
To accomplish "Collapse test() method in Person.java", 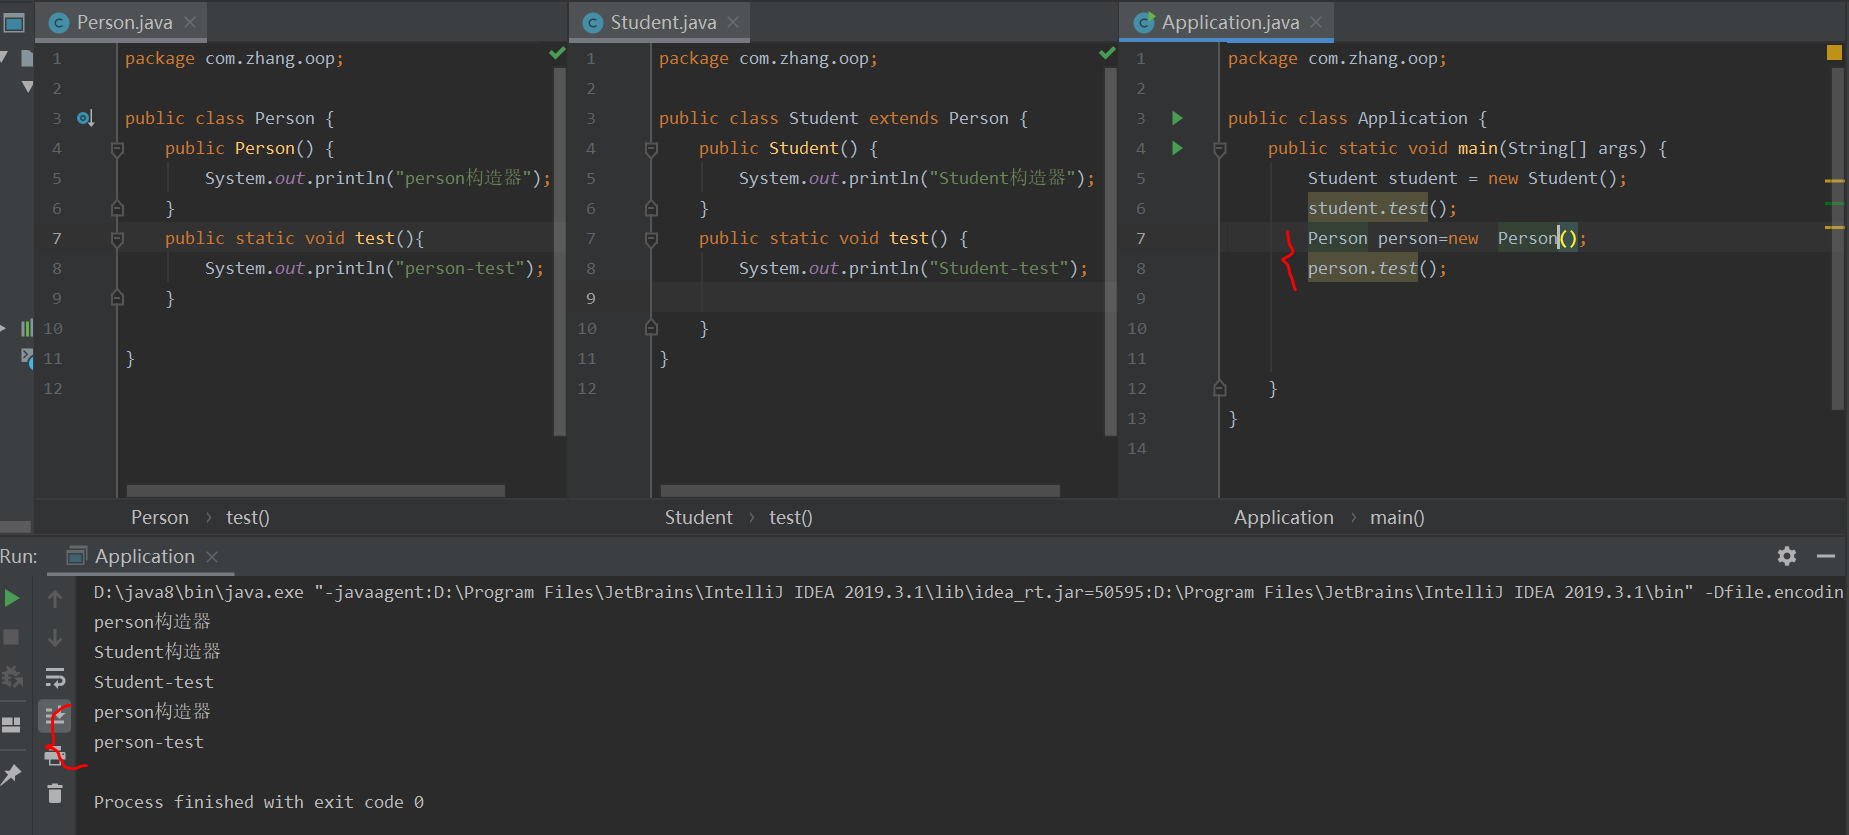I will pyautogui.click(x=117, y=239).
